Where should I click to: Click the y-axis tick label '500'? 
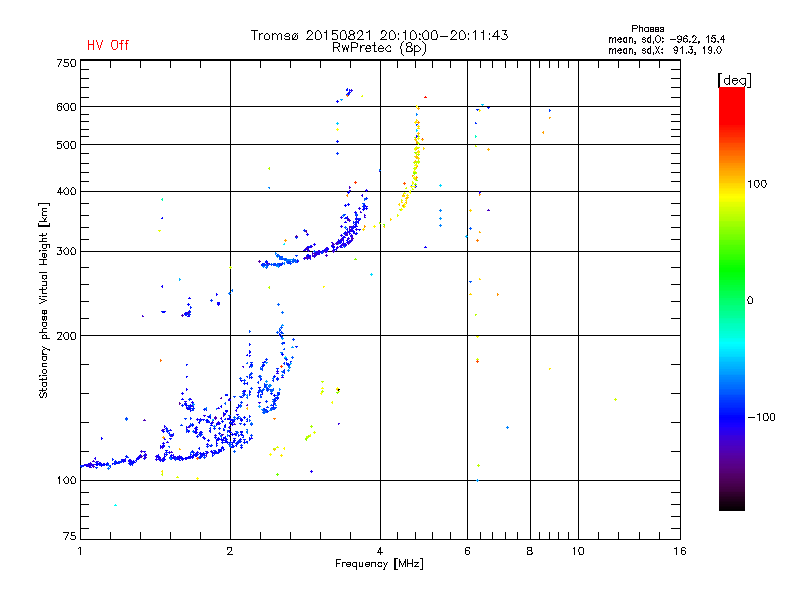tap(66, 145)
